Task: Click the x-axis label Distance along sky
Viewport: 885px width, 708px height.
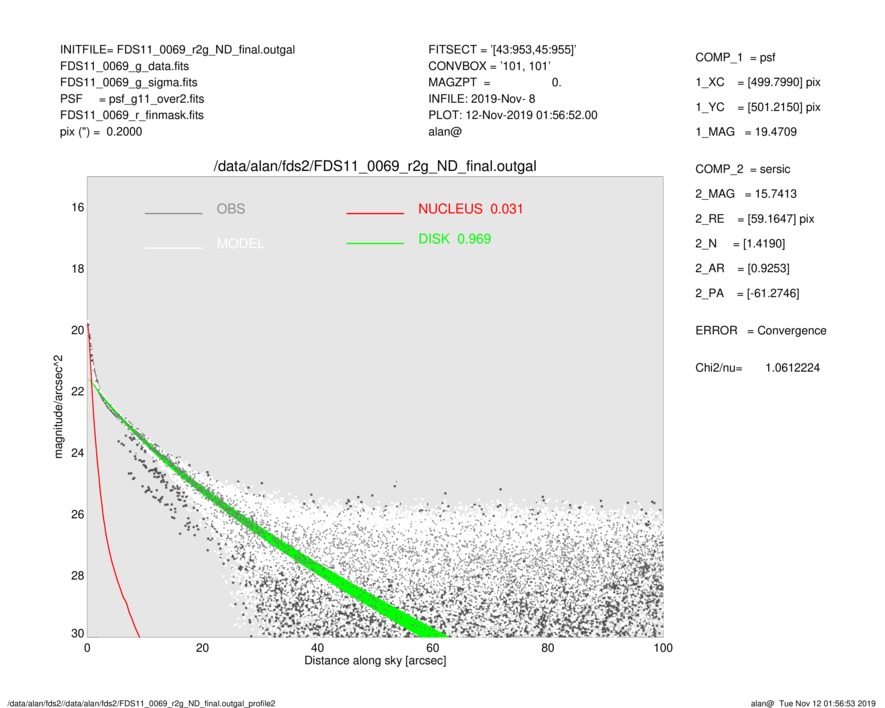Action: 375,662
